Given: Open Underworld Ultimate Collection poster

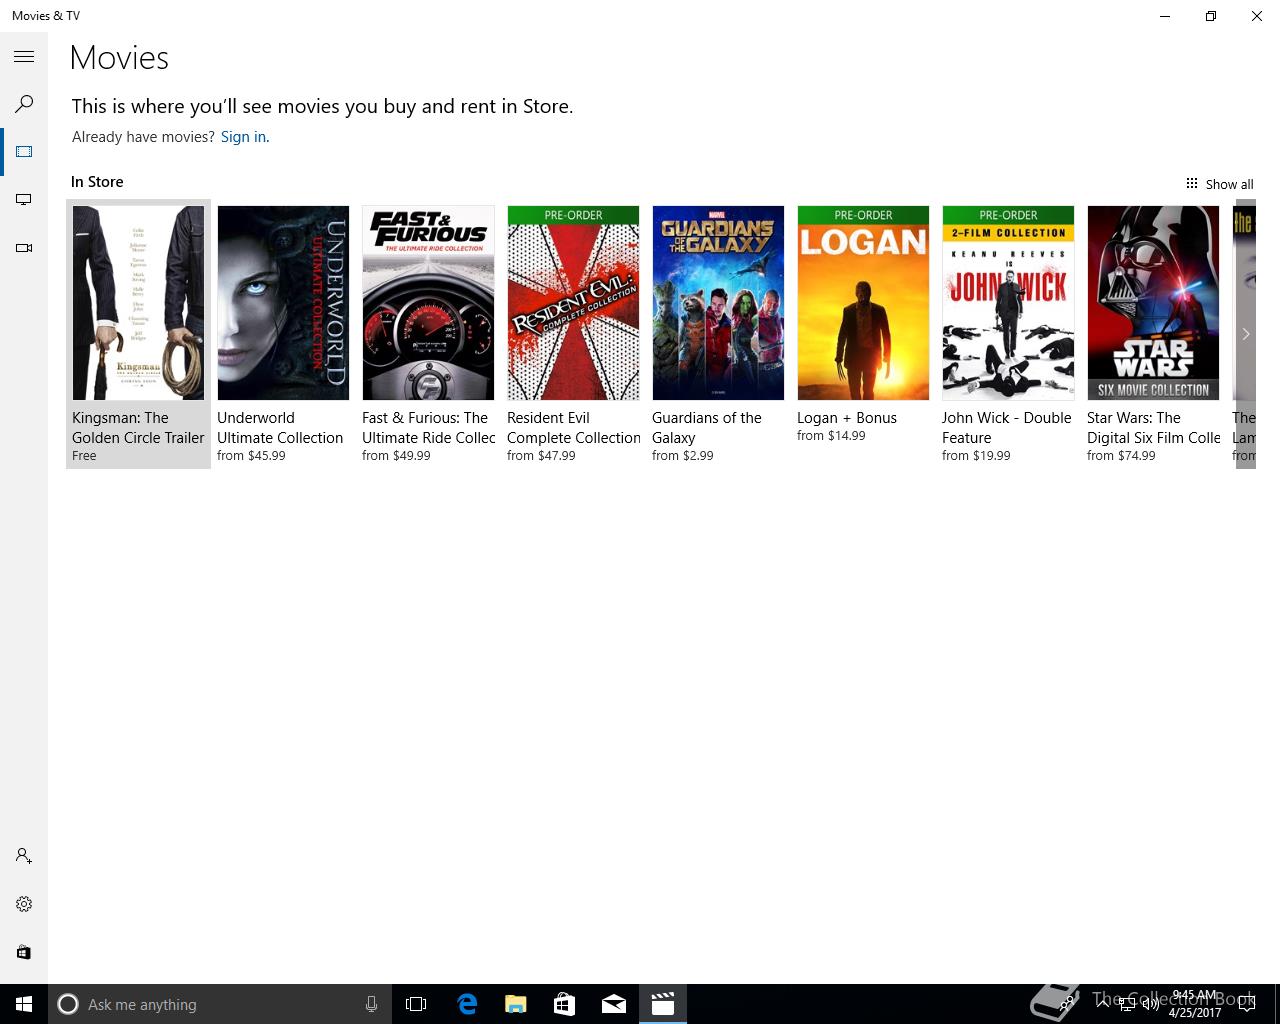Looking at the screenshot, I should coord(283,303).
